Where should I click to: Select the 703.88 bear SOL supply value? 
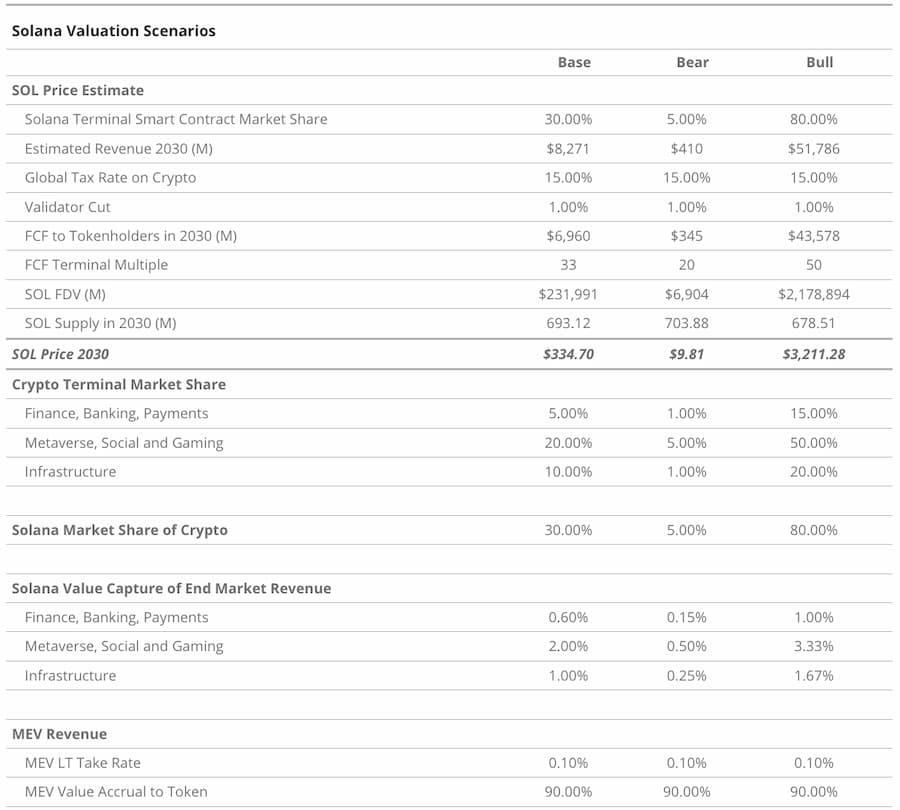pyautogui.click(x=686, y=324)
